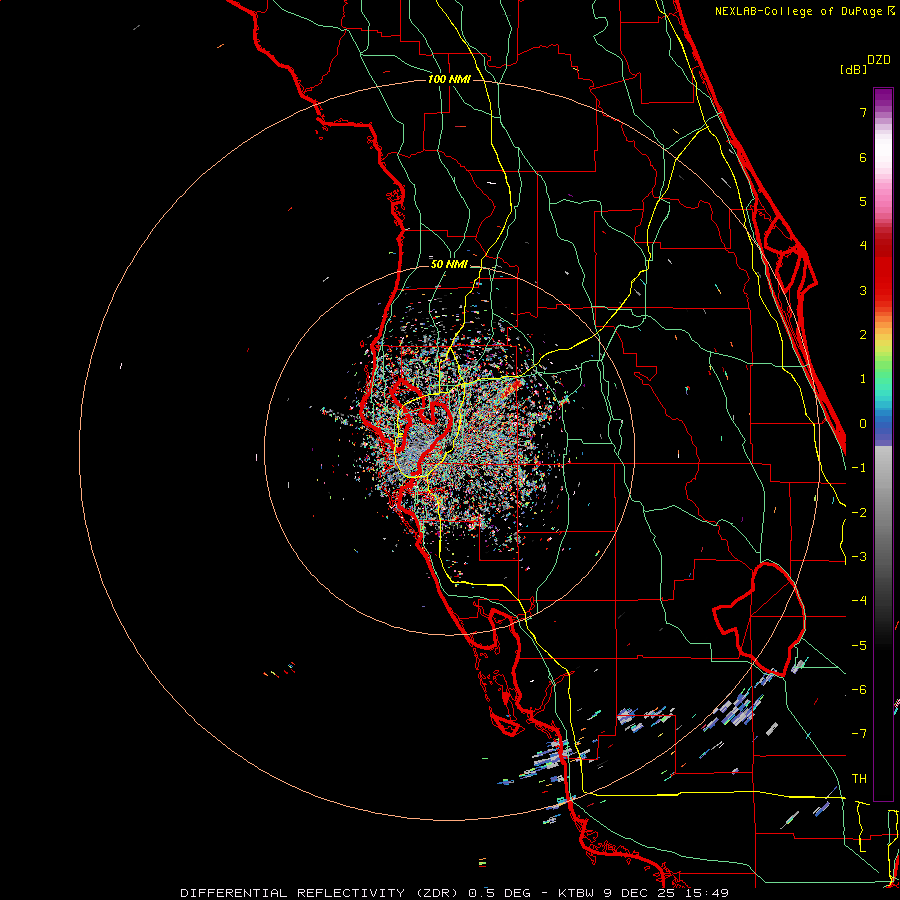The width and height of the screenshot is (900, 900).
Task: Select the -4 value on color scale
Action: pyautogui.click(x=859, y=601)
